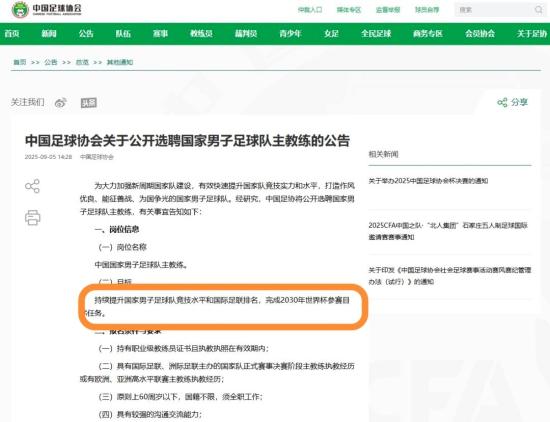Open the 新闻 menu item
Image resolution: width=550 pixels, height=422 pixels.
(x=49, y=34)
